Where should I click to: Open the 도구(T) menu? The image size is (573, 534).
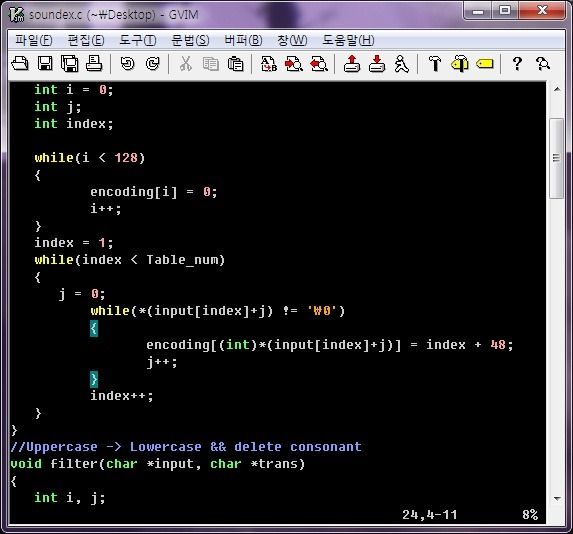(x=138, y=40)
